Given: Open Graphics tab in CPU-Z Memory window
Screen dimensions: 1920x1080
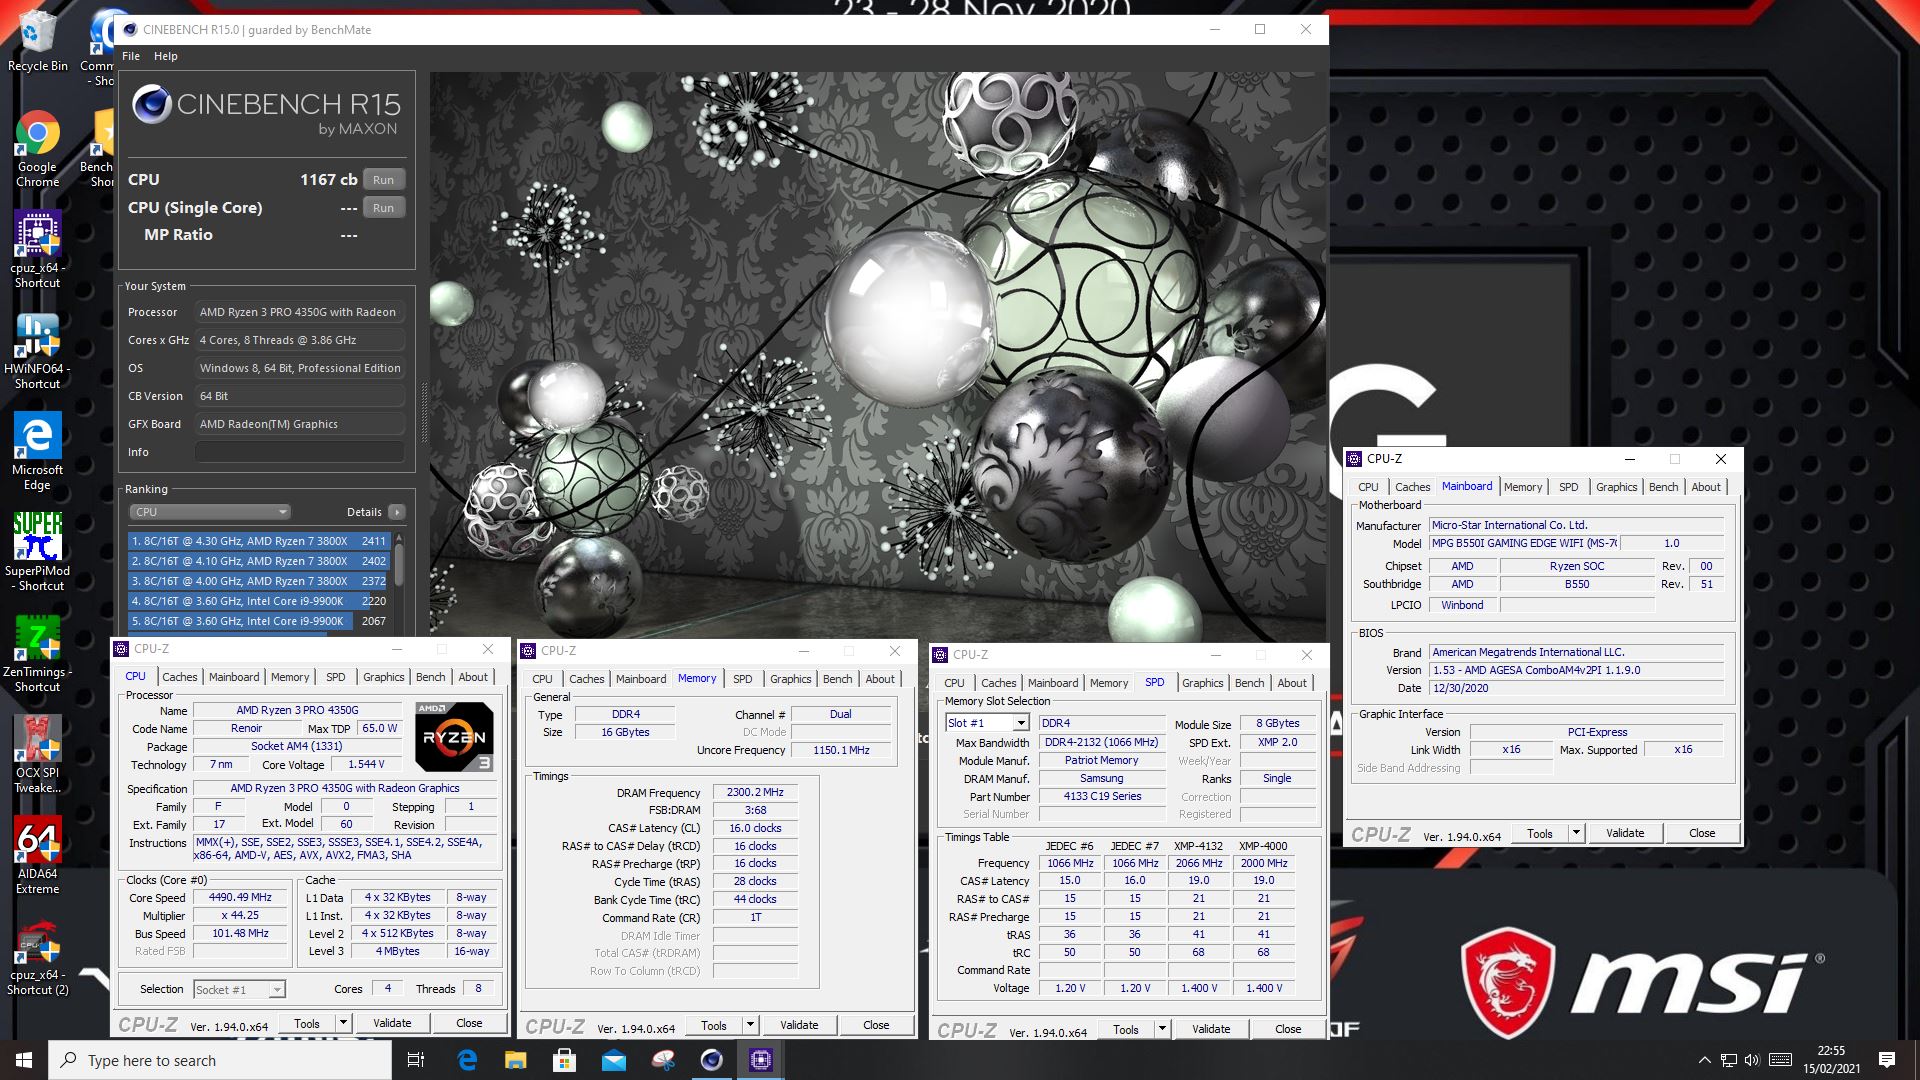Looking at the screenshot, I should 791,679.
